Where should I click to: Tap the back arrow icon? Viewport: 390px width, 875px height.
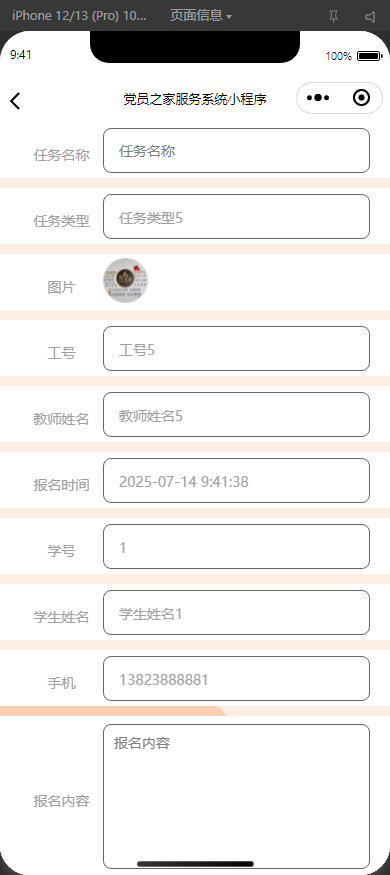pyautogui.click(x=15, y=101)
